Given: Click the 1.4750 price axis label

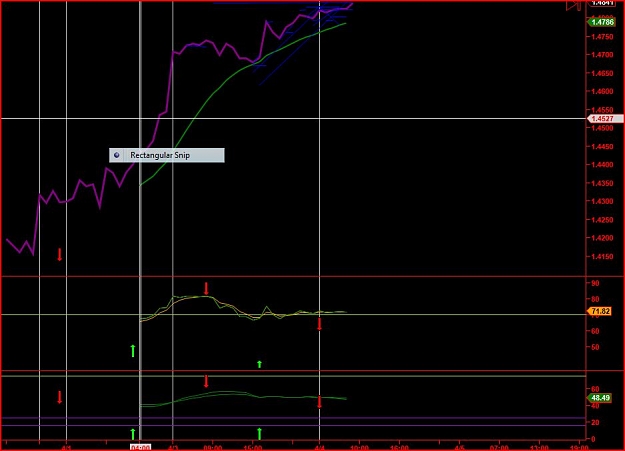Looking at the screenshot, I should tap(602, 37).
